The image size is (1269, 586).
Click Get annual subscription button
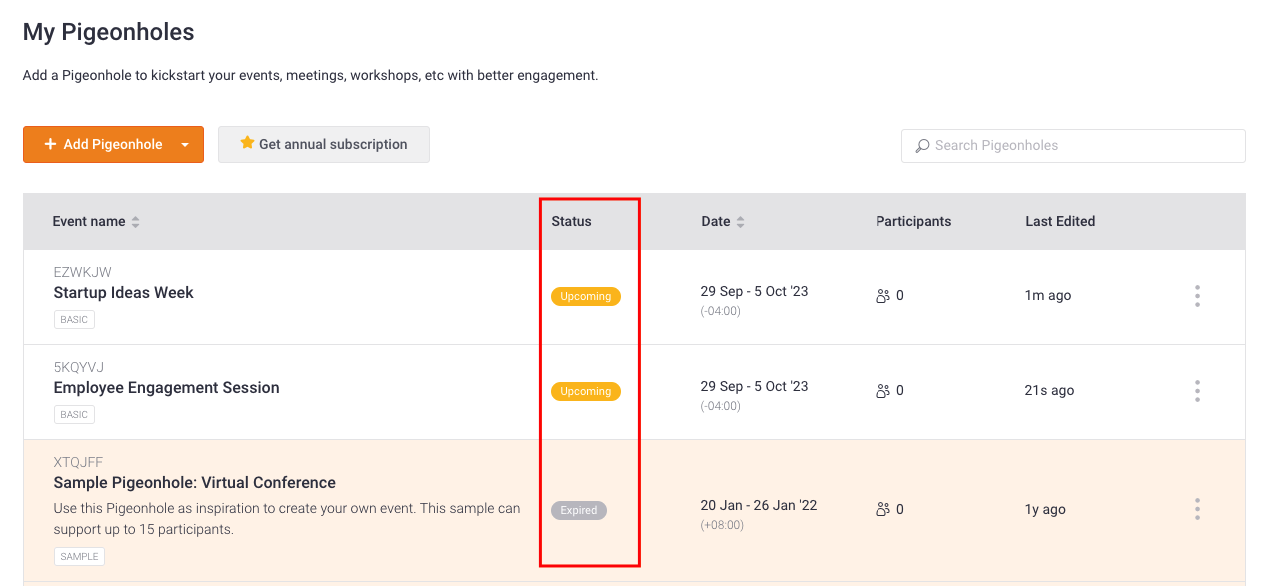coord(324,144)
